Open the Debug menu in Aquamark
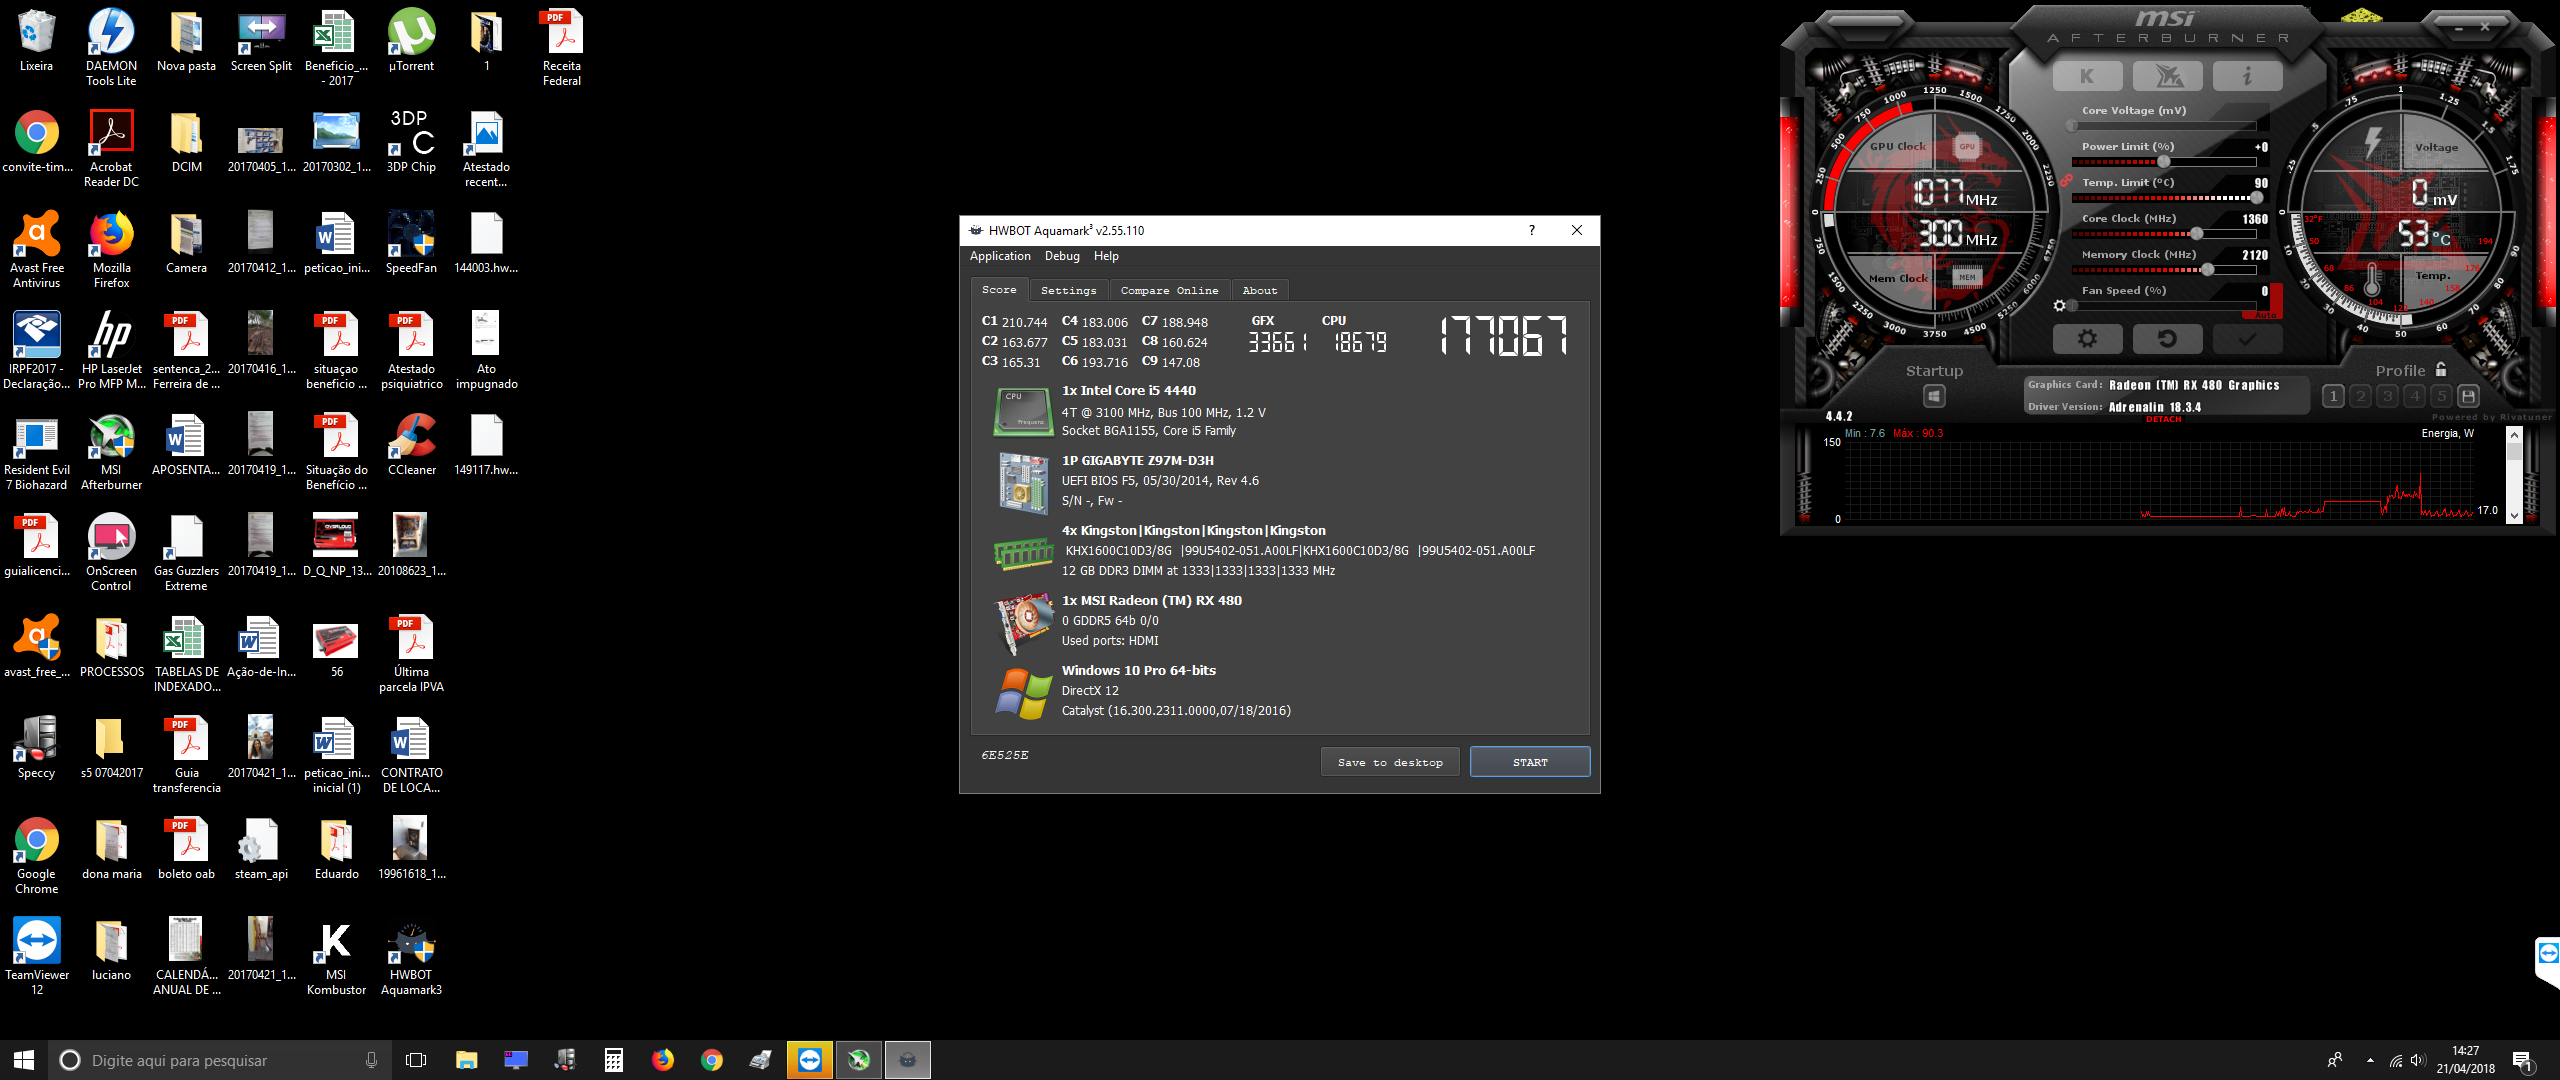Image resolution: width=2560 pixels, height=1080 pixels. coord(1062,256)
